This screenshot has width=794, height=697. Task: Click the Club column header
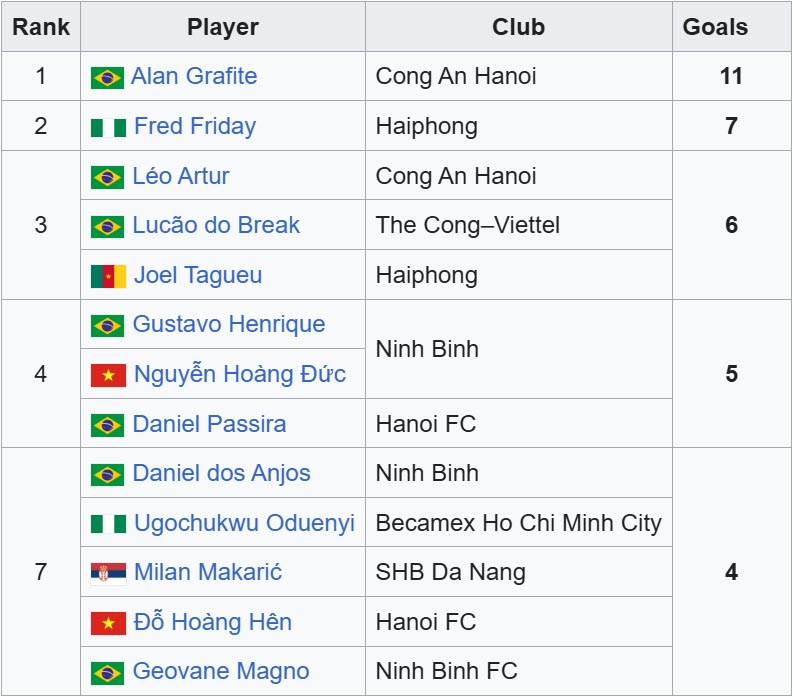coord(518,27)
